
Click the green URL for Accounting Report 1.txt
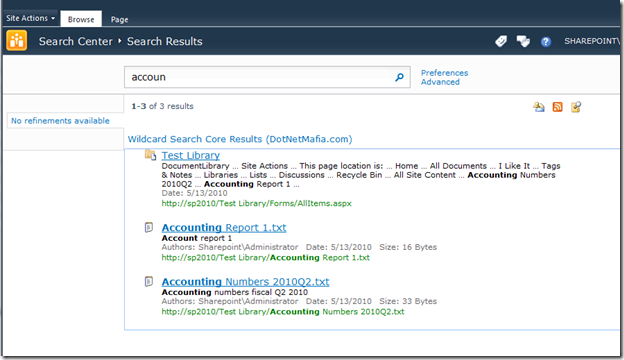(265, 257)
